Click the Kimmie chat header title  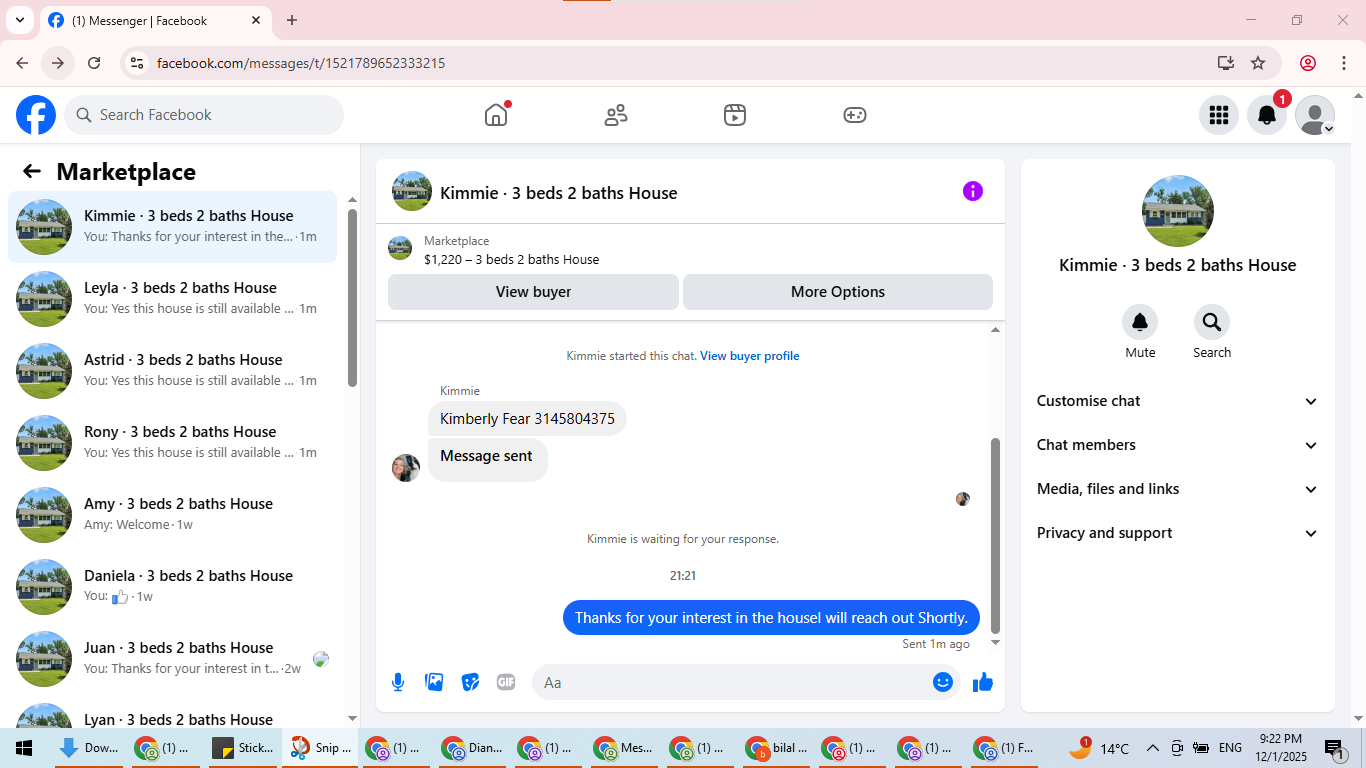(x=559, y=193)
